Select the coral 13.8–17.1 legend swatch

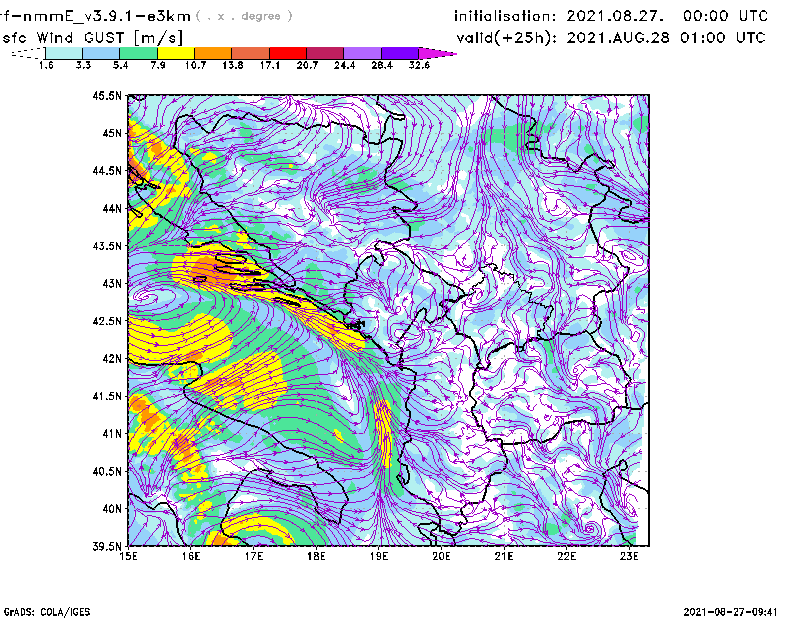pyautogui.click(x=251, y=53)
